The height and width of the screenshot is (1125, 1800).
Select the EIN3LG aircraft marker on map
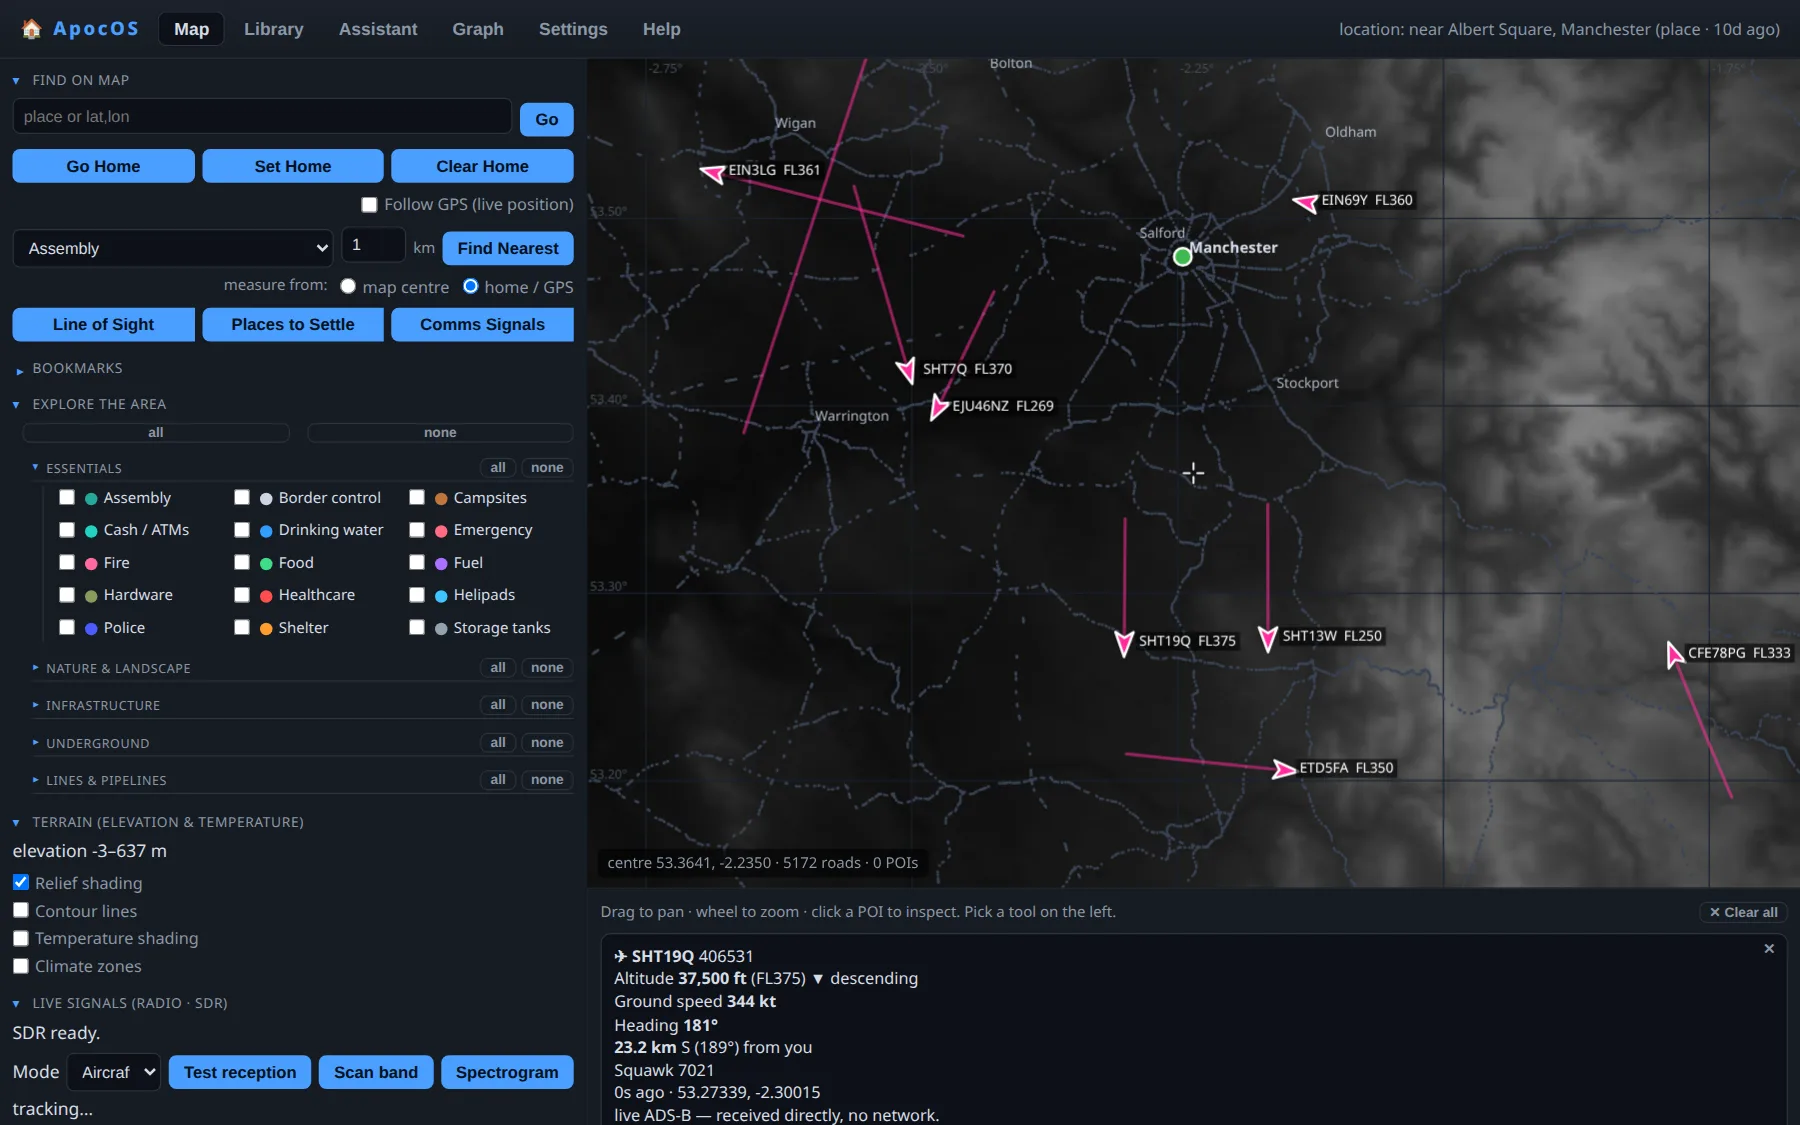pos(713,173)
